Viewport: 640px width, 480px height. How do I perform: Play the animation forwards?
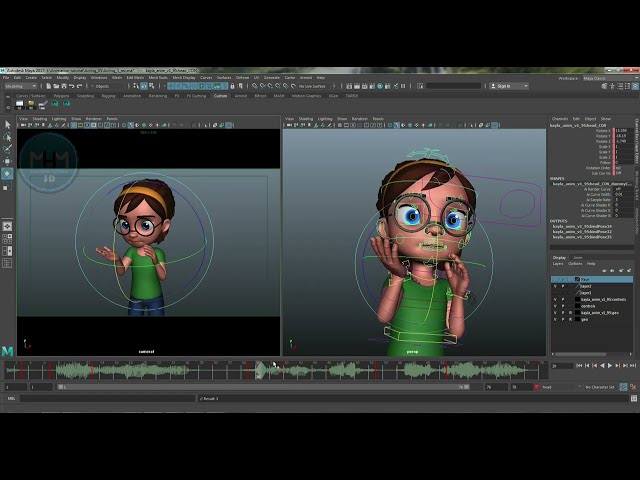point(610,366)
